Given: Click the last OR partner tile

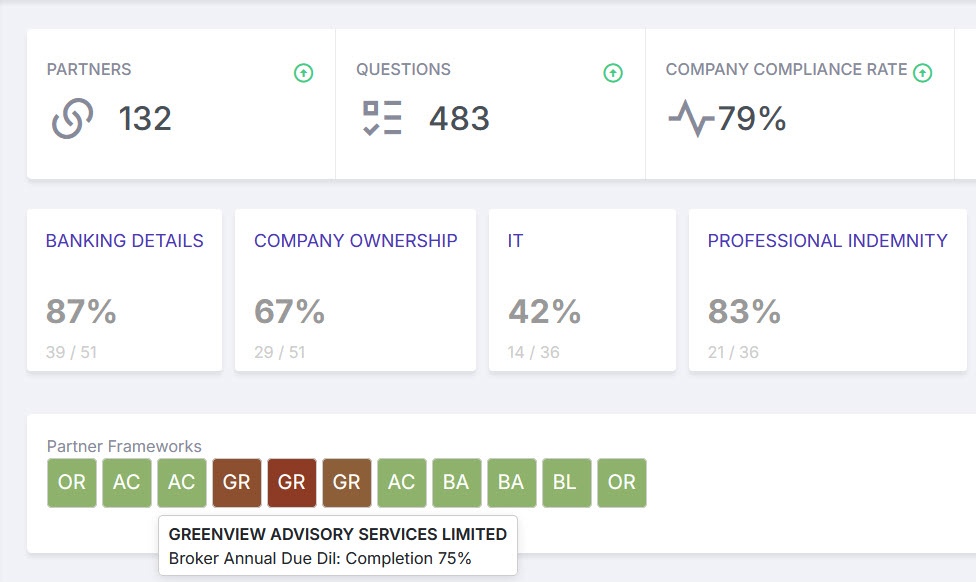Looking at the screenshot, I should [x=621, y=483].
